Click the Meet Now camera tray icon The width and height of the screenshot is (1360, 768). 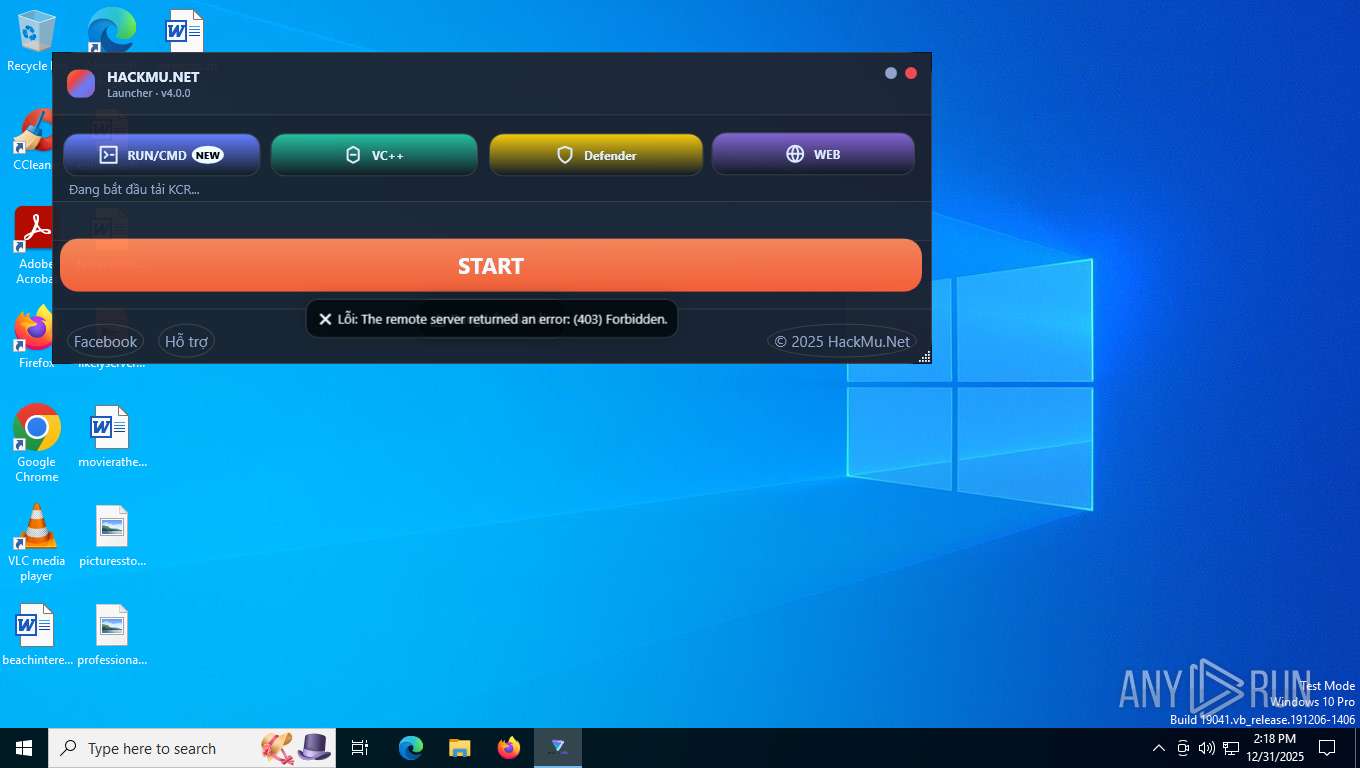click(1183, 748)
